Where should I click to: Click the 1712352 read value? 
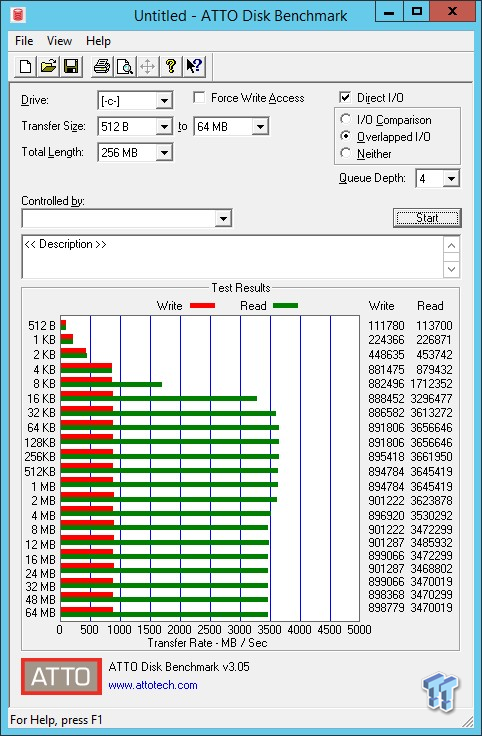432,384
